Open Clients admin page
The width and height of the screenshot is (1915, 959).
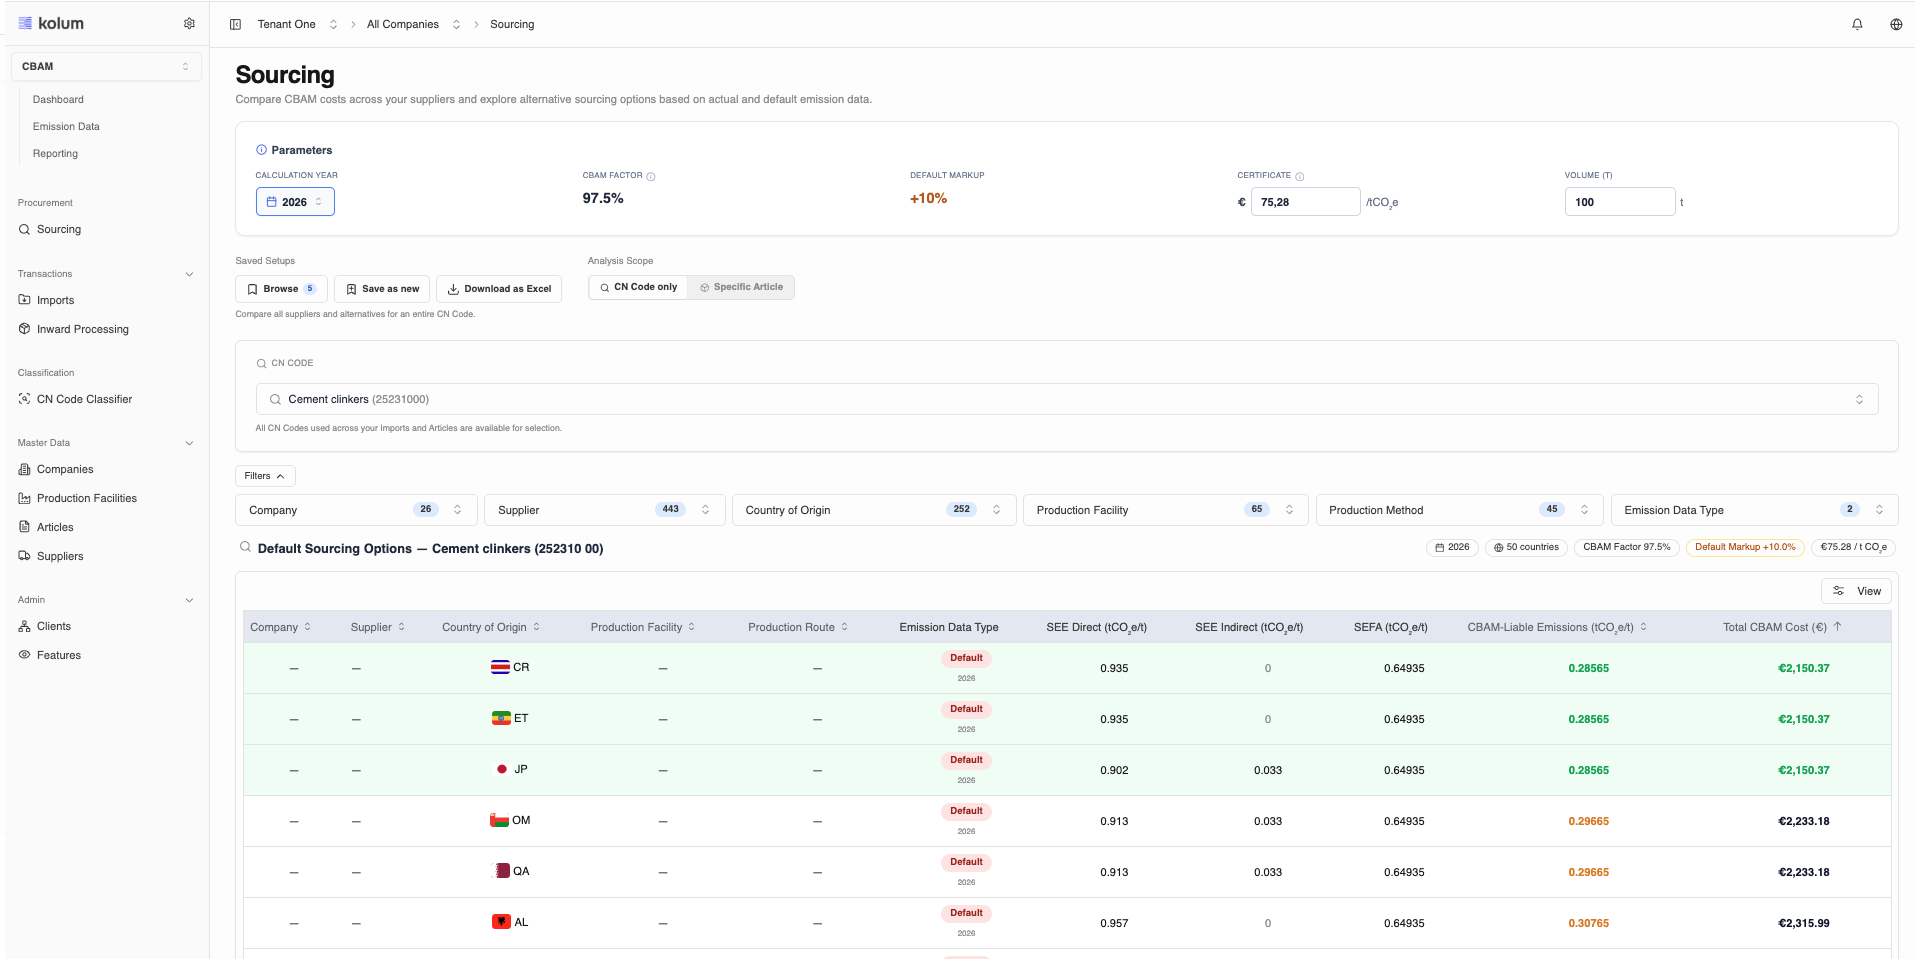click(x=54, y=626)
